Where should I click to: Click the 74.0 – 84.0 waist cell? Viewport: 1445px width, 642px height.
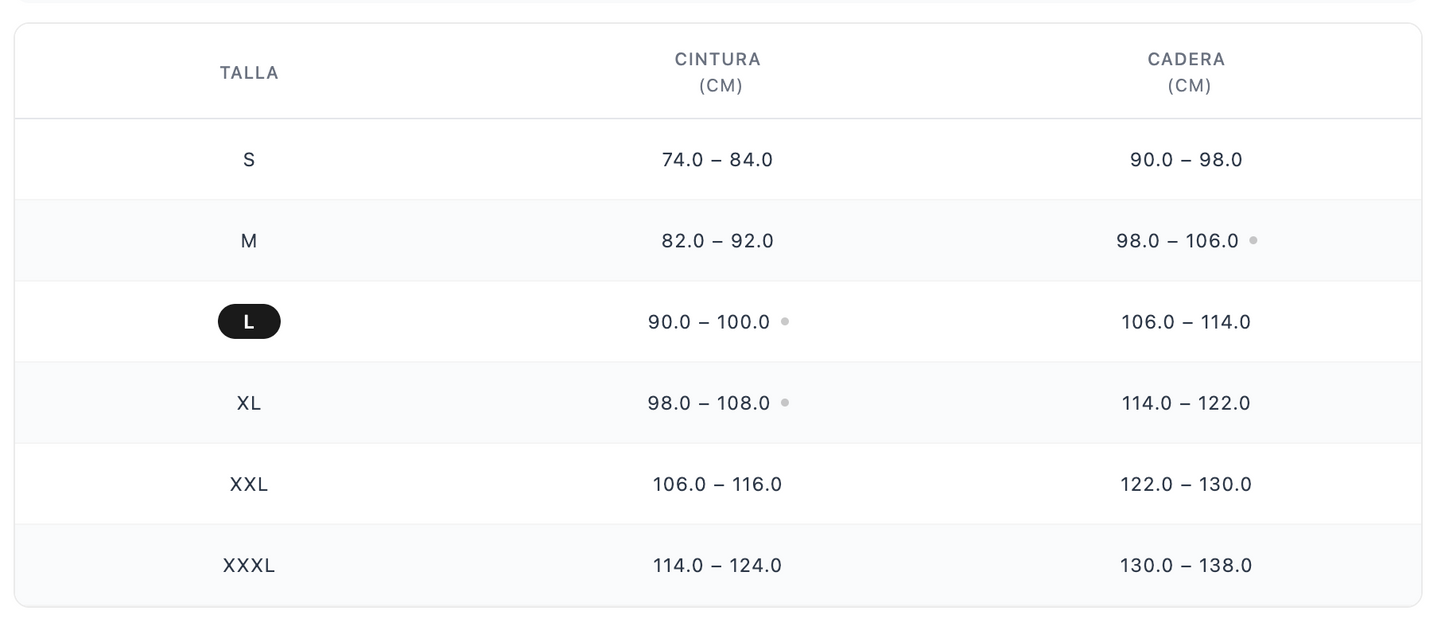pos(717,160)
